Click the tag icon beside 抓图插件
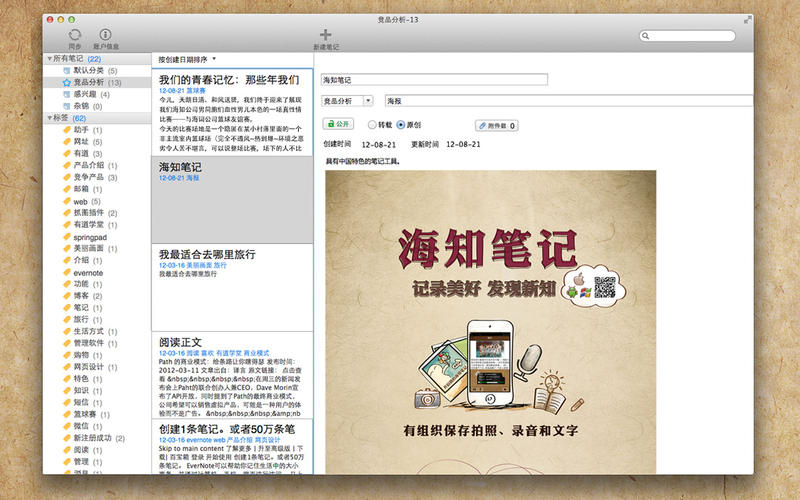 66,213
